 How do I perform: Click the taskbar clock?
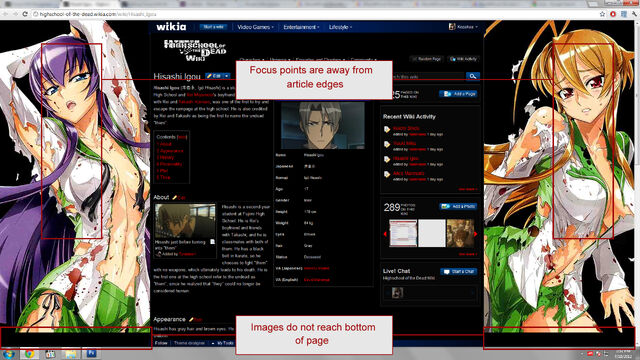click(x=624, y=354)
